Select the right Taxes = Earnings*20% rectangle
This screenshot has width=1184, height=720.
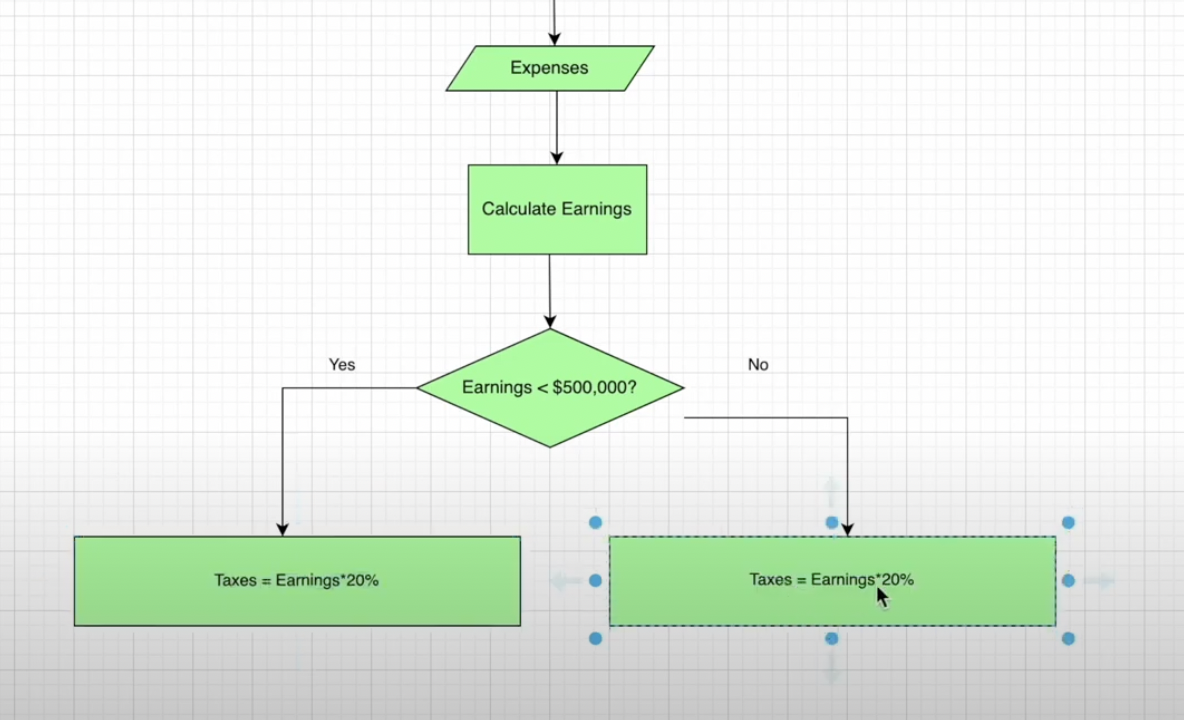832,580
